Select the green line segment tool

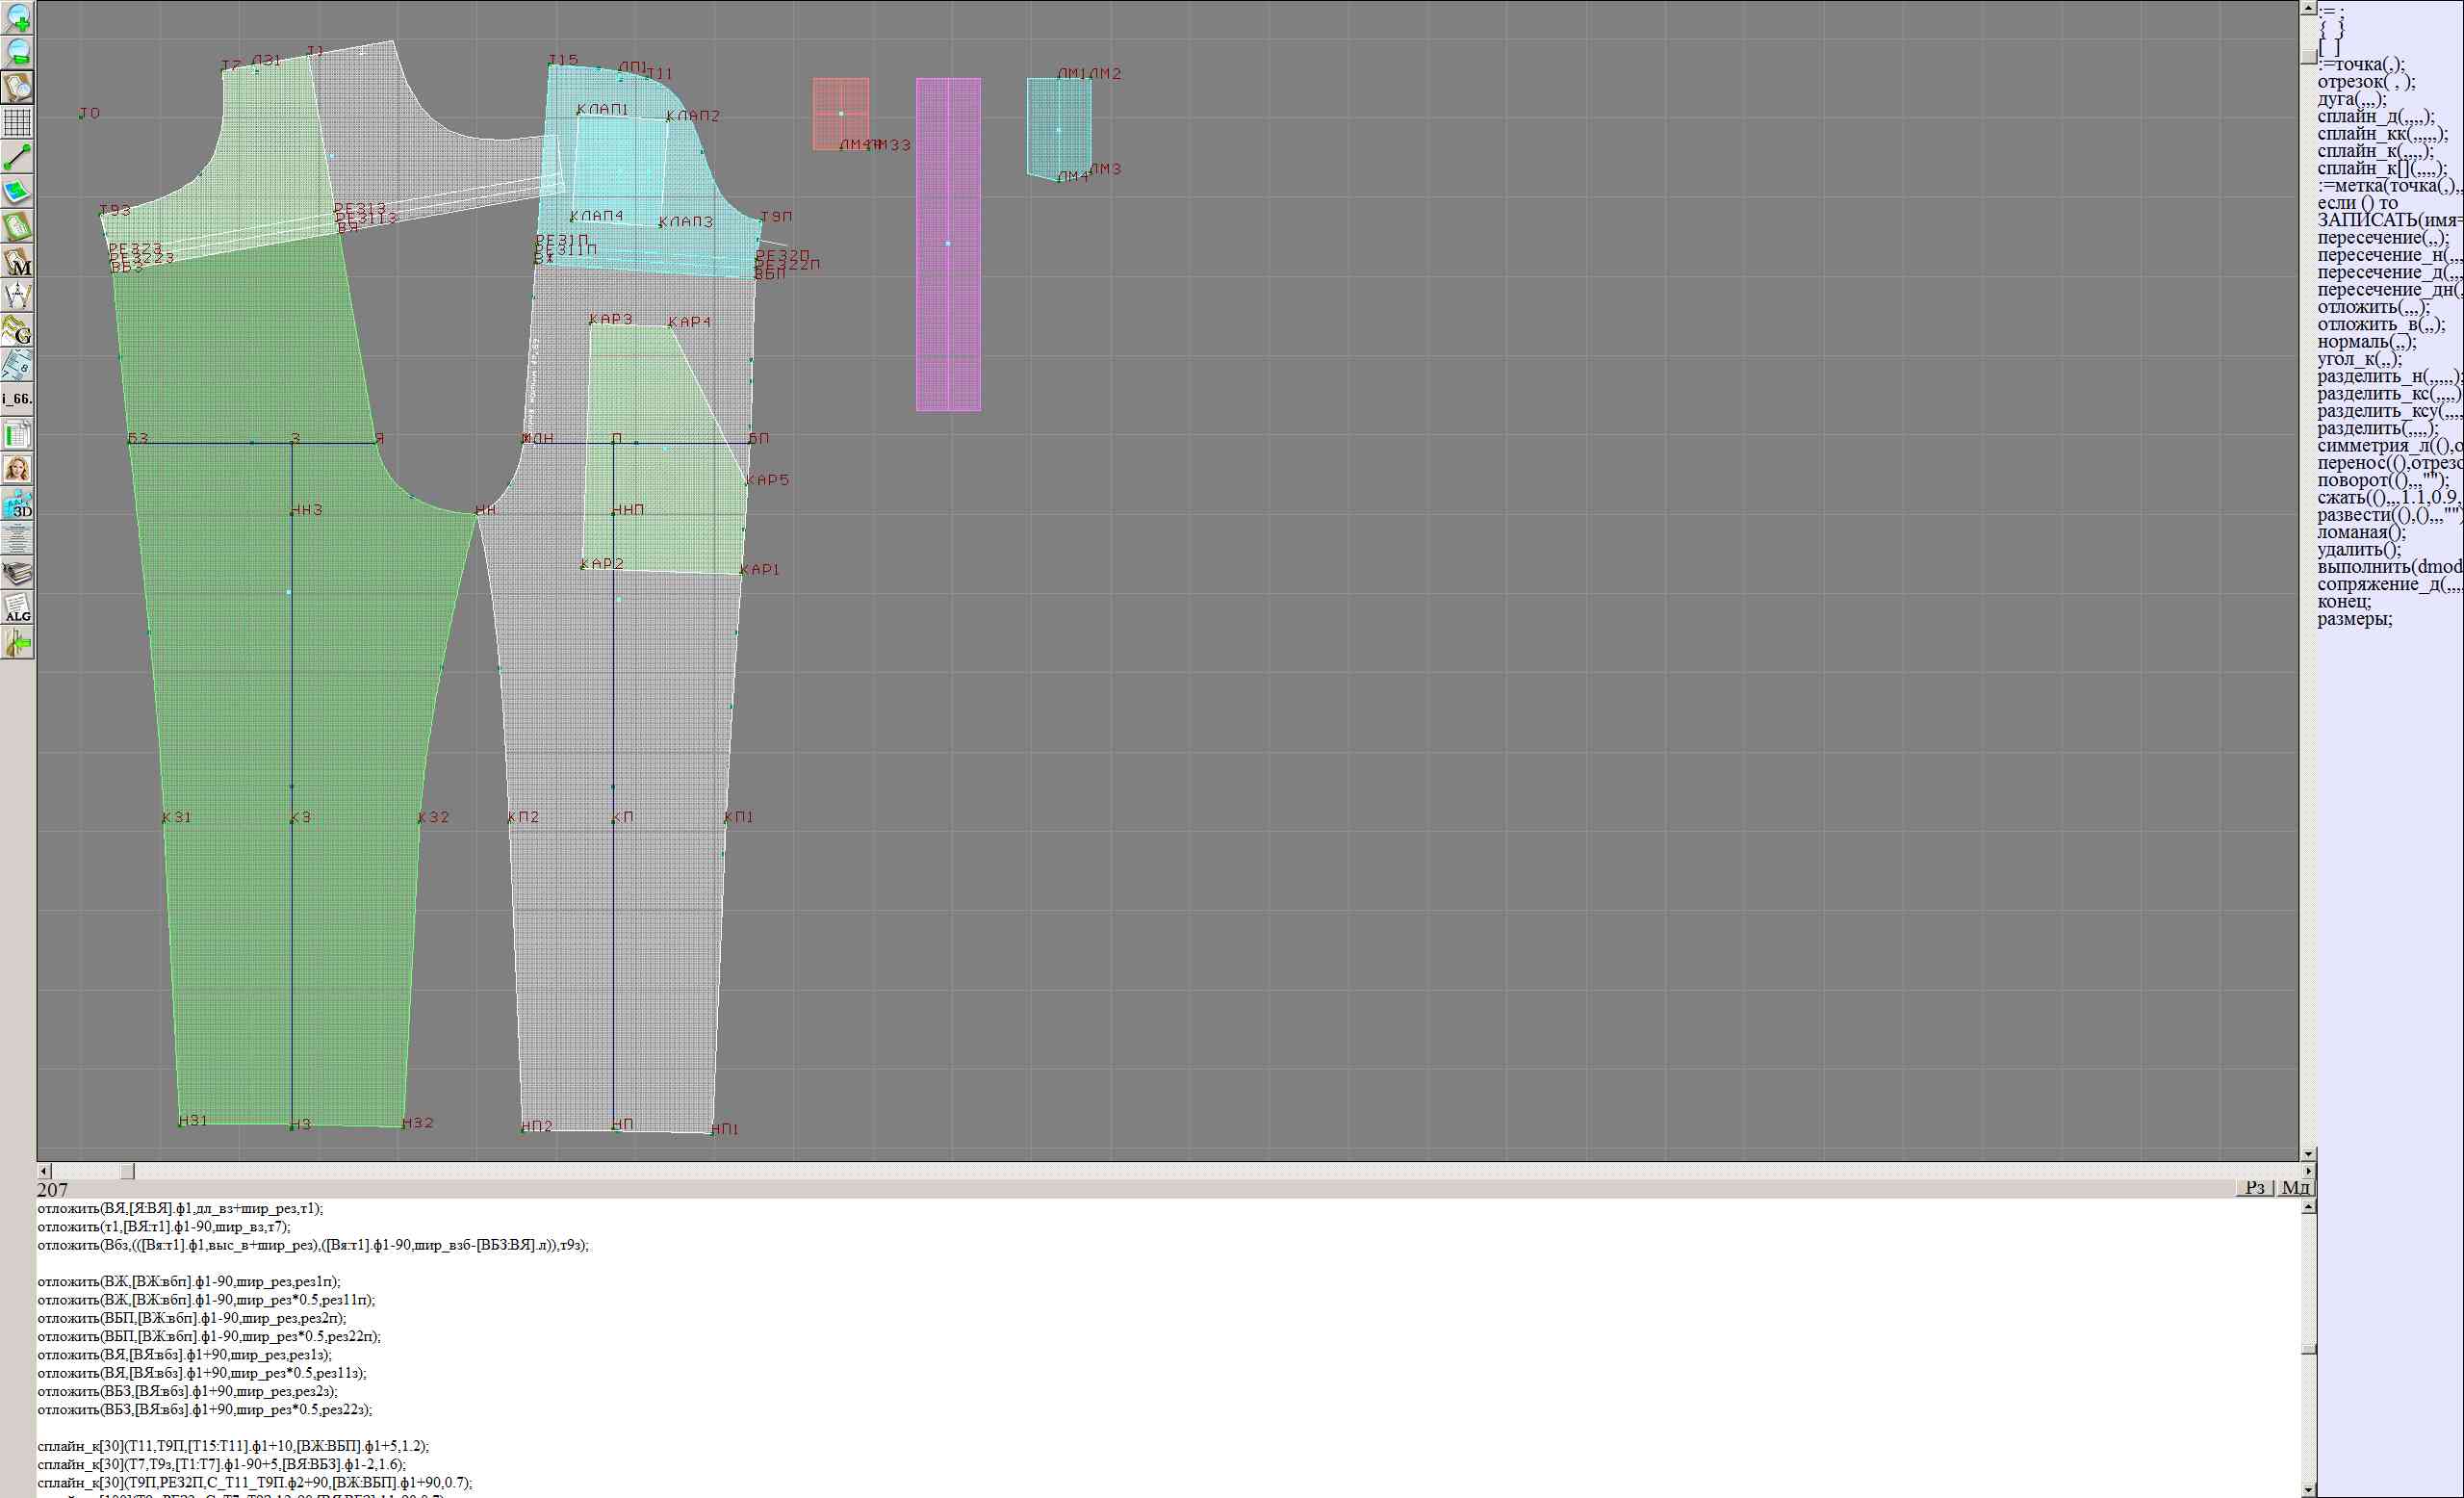[17, 157]
